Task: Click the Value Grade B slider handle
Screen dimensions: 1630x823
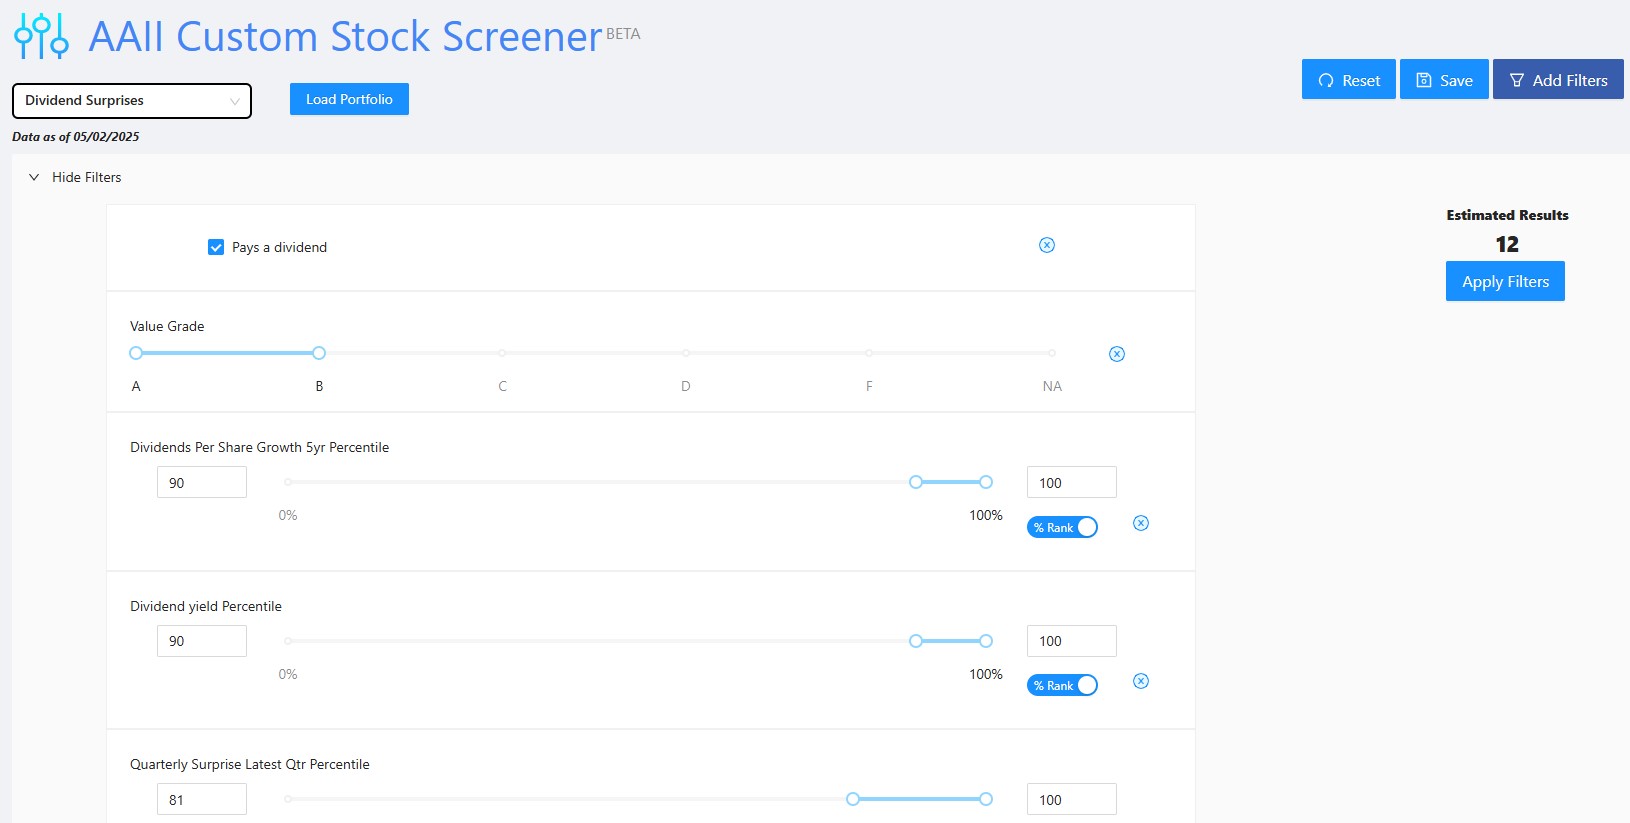Action: 319,353
